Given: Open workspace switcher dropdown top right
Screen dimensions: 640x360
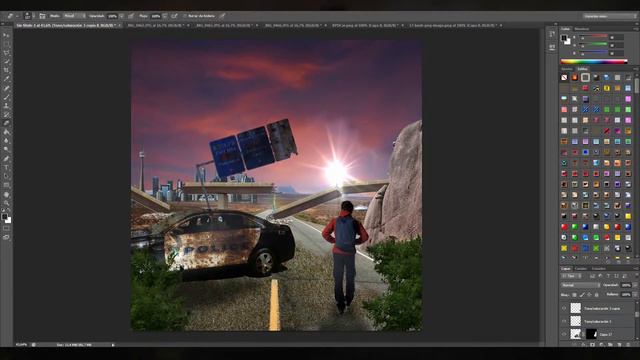Looking at the screenshot, I should coord(610,16).
